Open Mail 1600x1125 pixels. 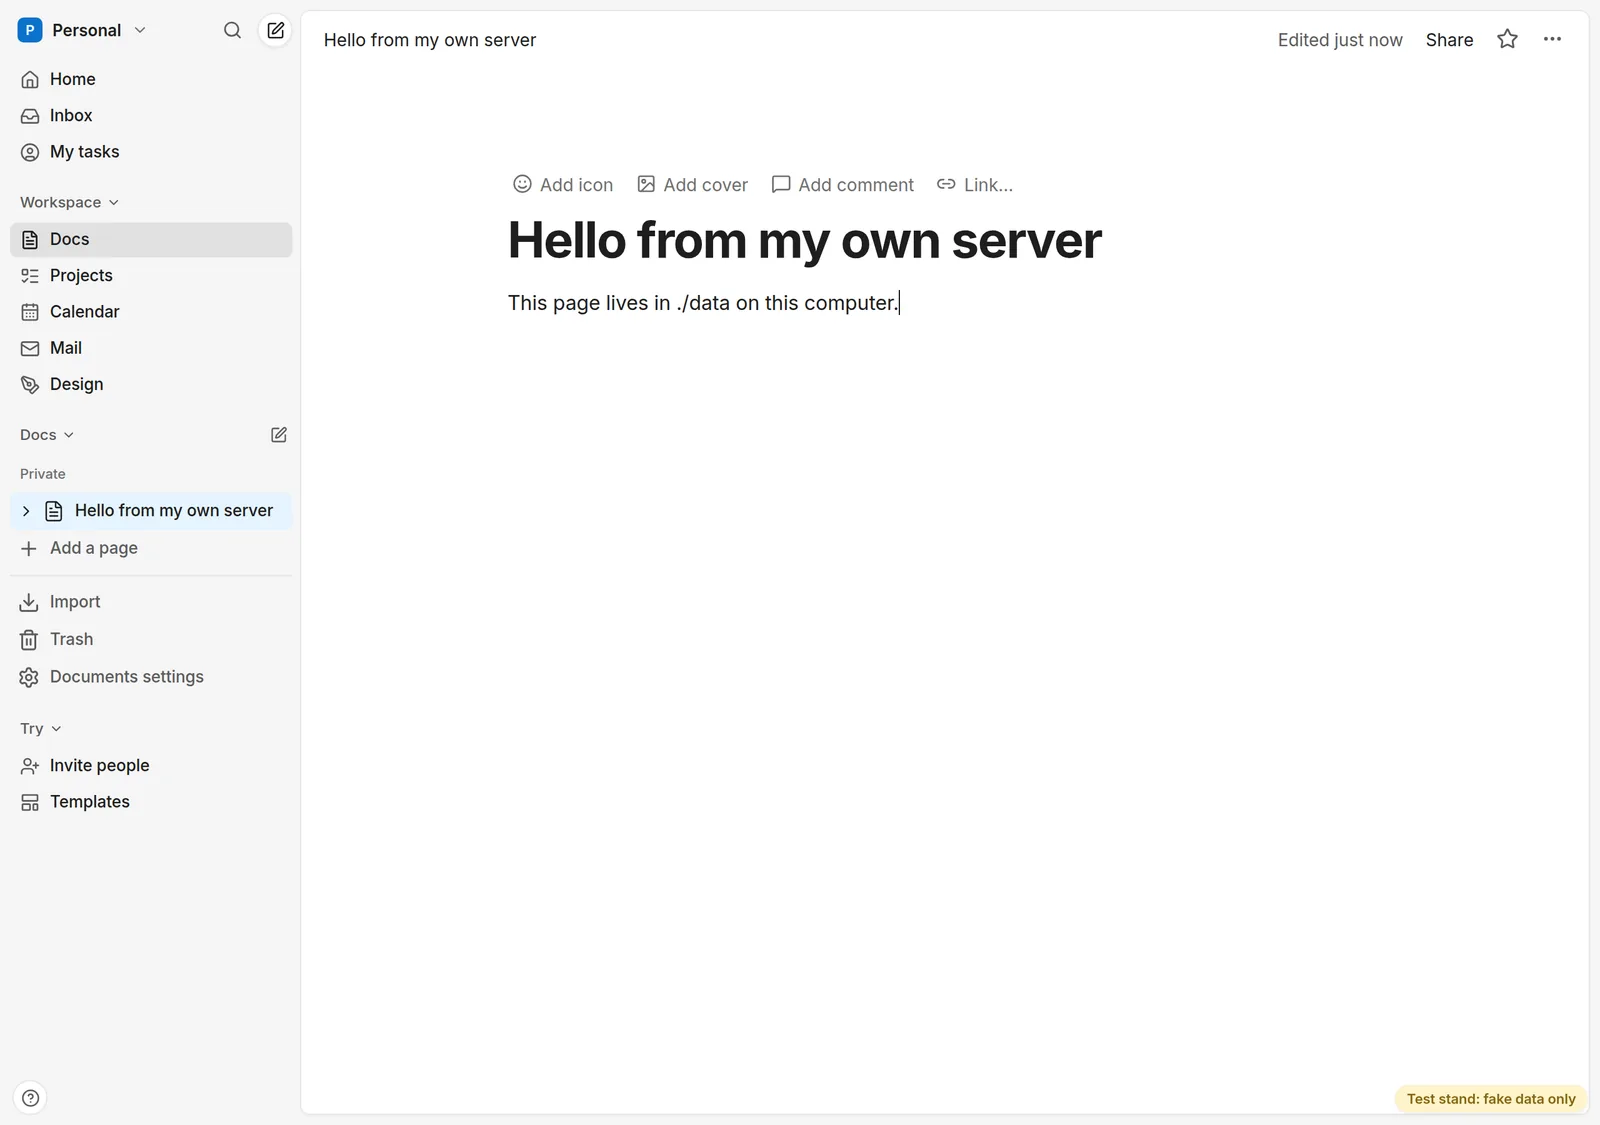point(151,348)
